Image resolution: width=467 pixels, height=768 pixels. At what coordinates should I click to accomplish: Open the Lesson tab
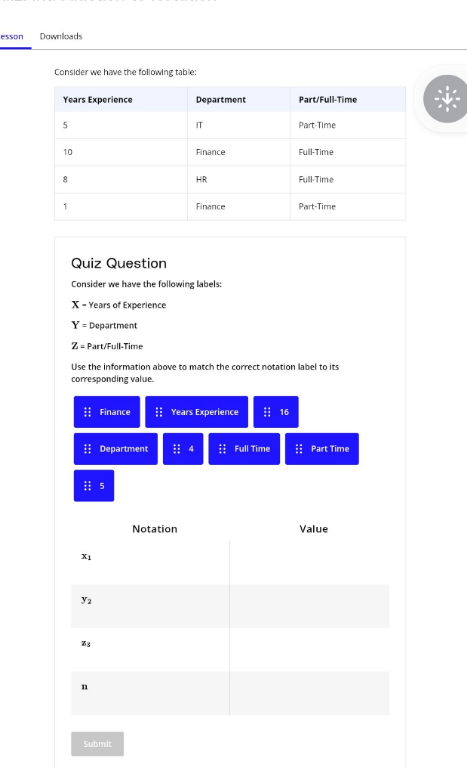click(x=12, y=36)
